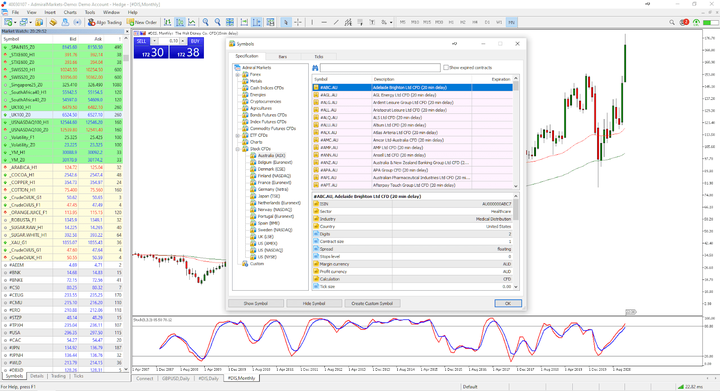720x391 pixels.
Task: Select the MN monthly timeframe
Action: [x=511, y=22]
